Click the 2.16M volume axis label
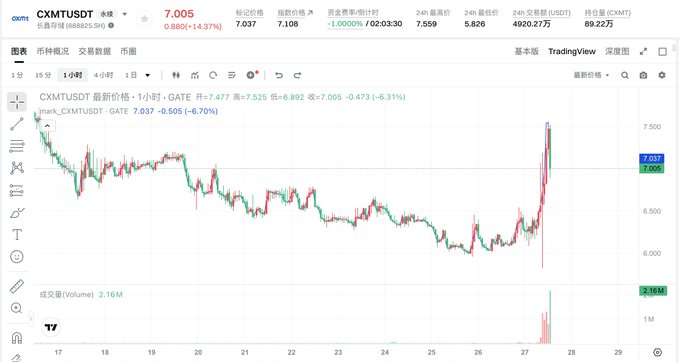 tap(653, 290)
